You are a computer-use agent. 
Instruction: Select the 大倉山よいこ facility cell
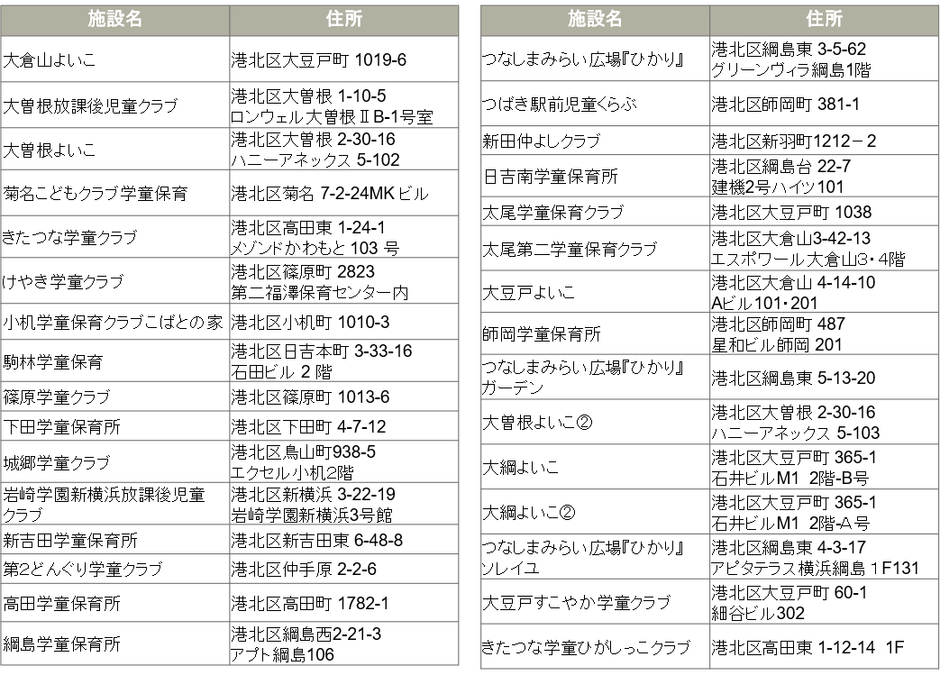click(50, 61)
